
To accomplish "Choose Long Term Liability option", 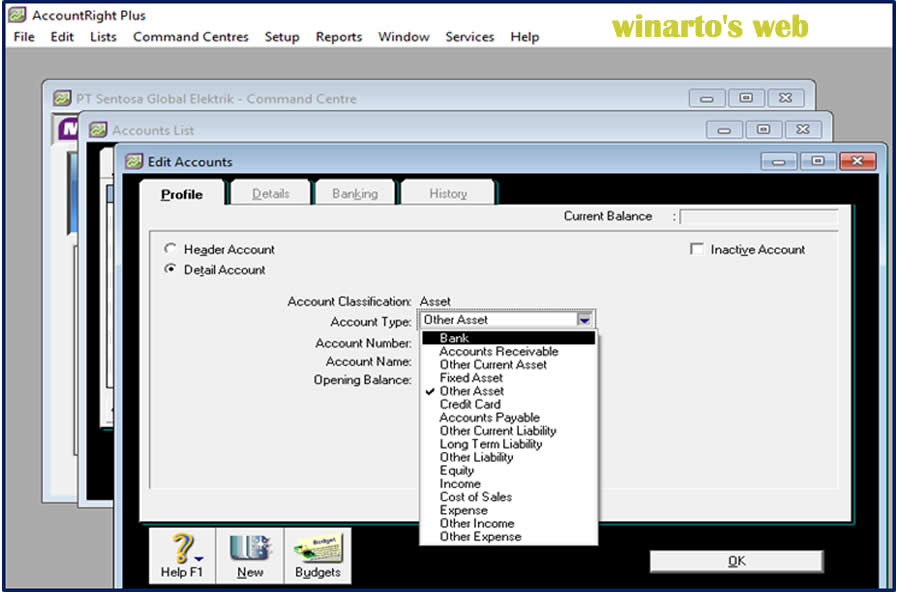I will click(509, 444).
